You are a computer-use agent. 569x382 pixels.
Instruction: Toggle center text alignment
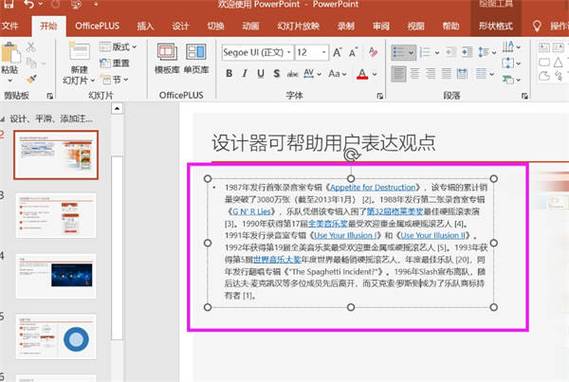[414, 74]
